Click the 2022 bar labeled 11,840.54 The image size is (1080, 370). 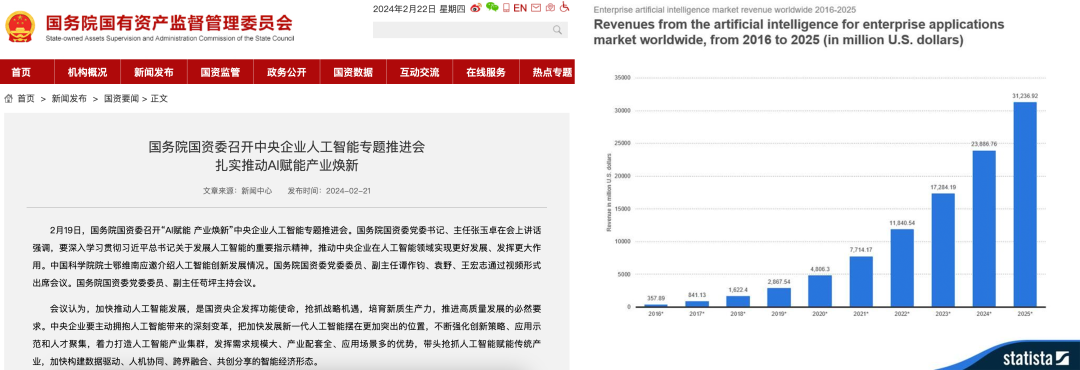coord(902,268)
